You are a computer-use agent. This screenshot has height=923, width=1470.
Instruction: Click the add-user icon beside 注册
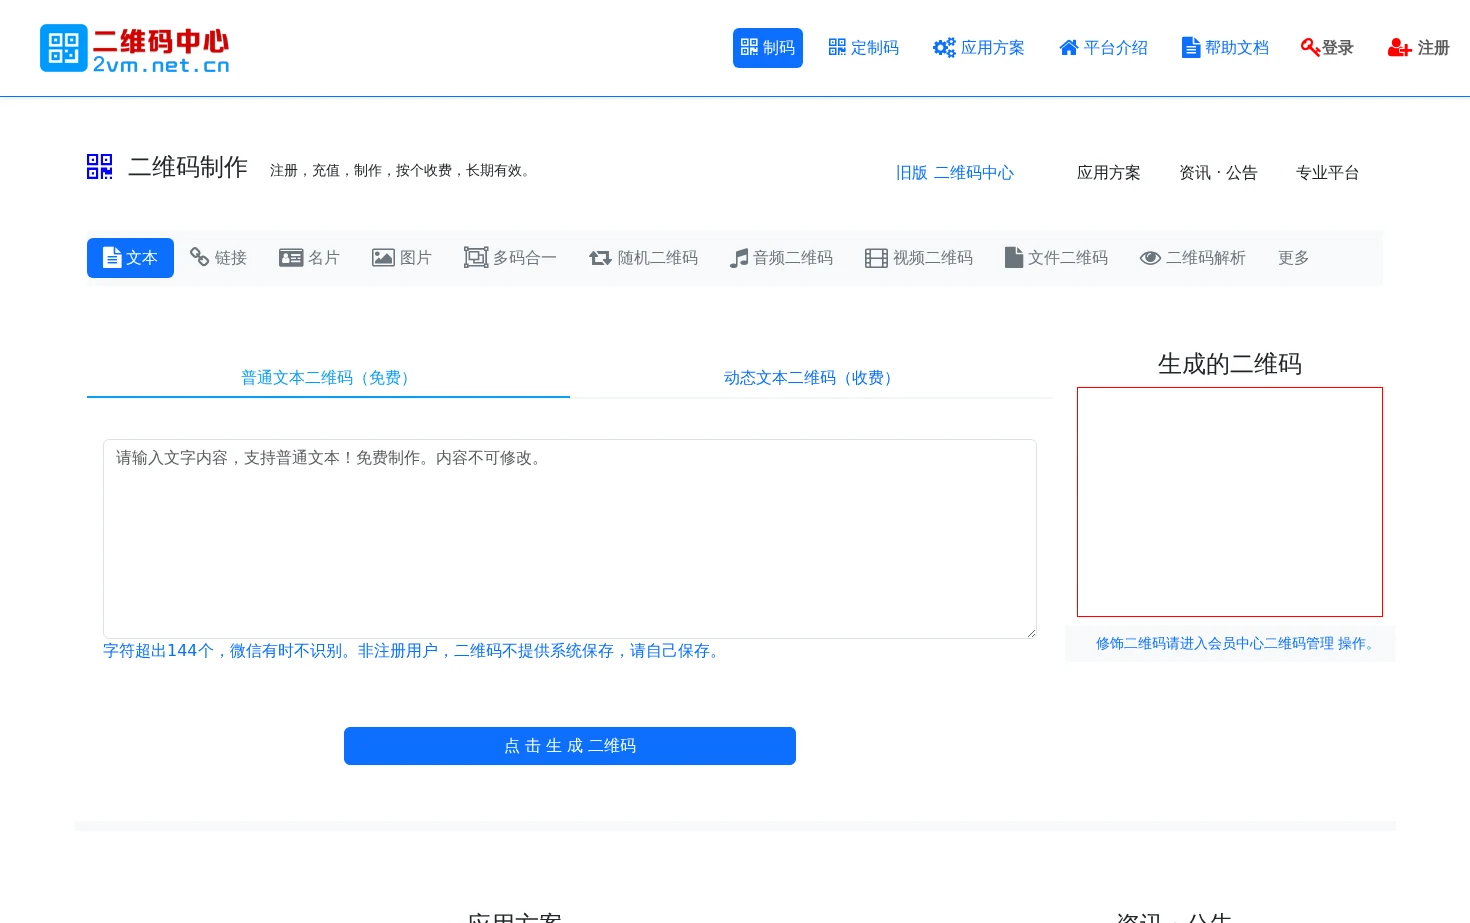1399,47
